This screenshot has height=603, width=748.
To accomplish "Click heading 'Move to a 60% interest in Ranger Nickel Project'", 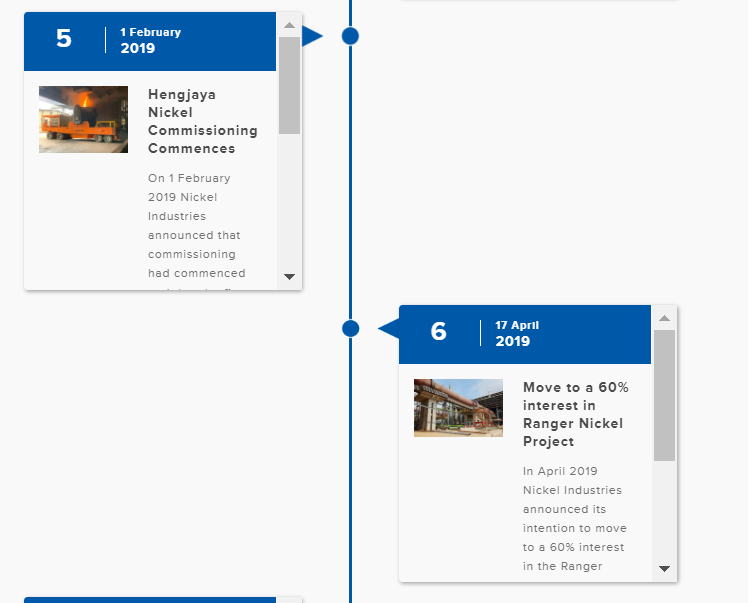I will click(x=575, y=414).
